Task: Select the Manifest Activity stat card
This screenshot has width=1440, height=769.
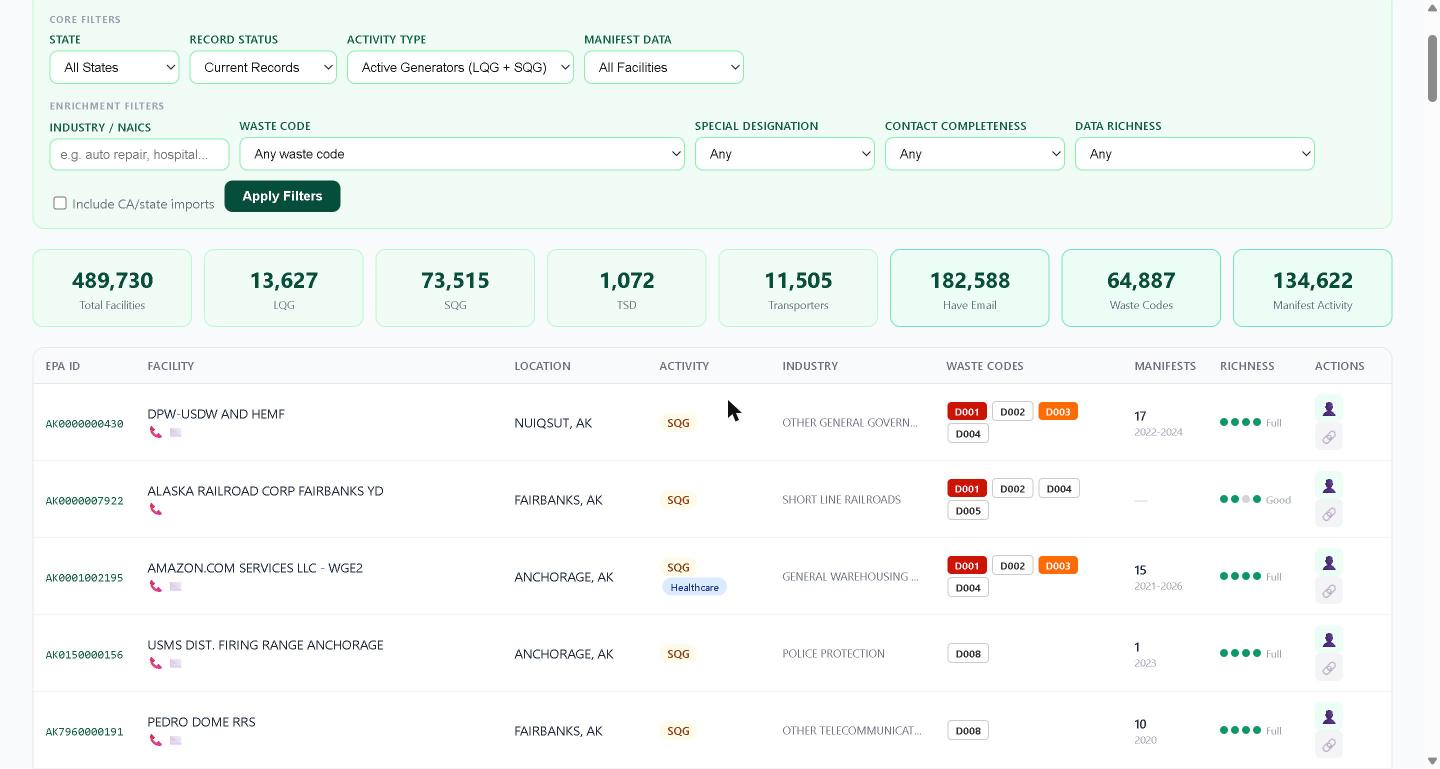Action: 1313,288
